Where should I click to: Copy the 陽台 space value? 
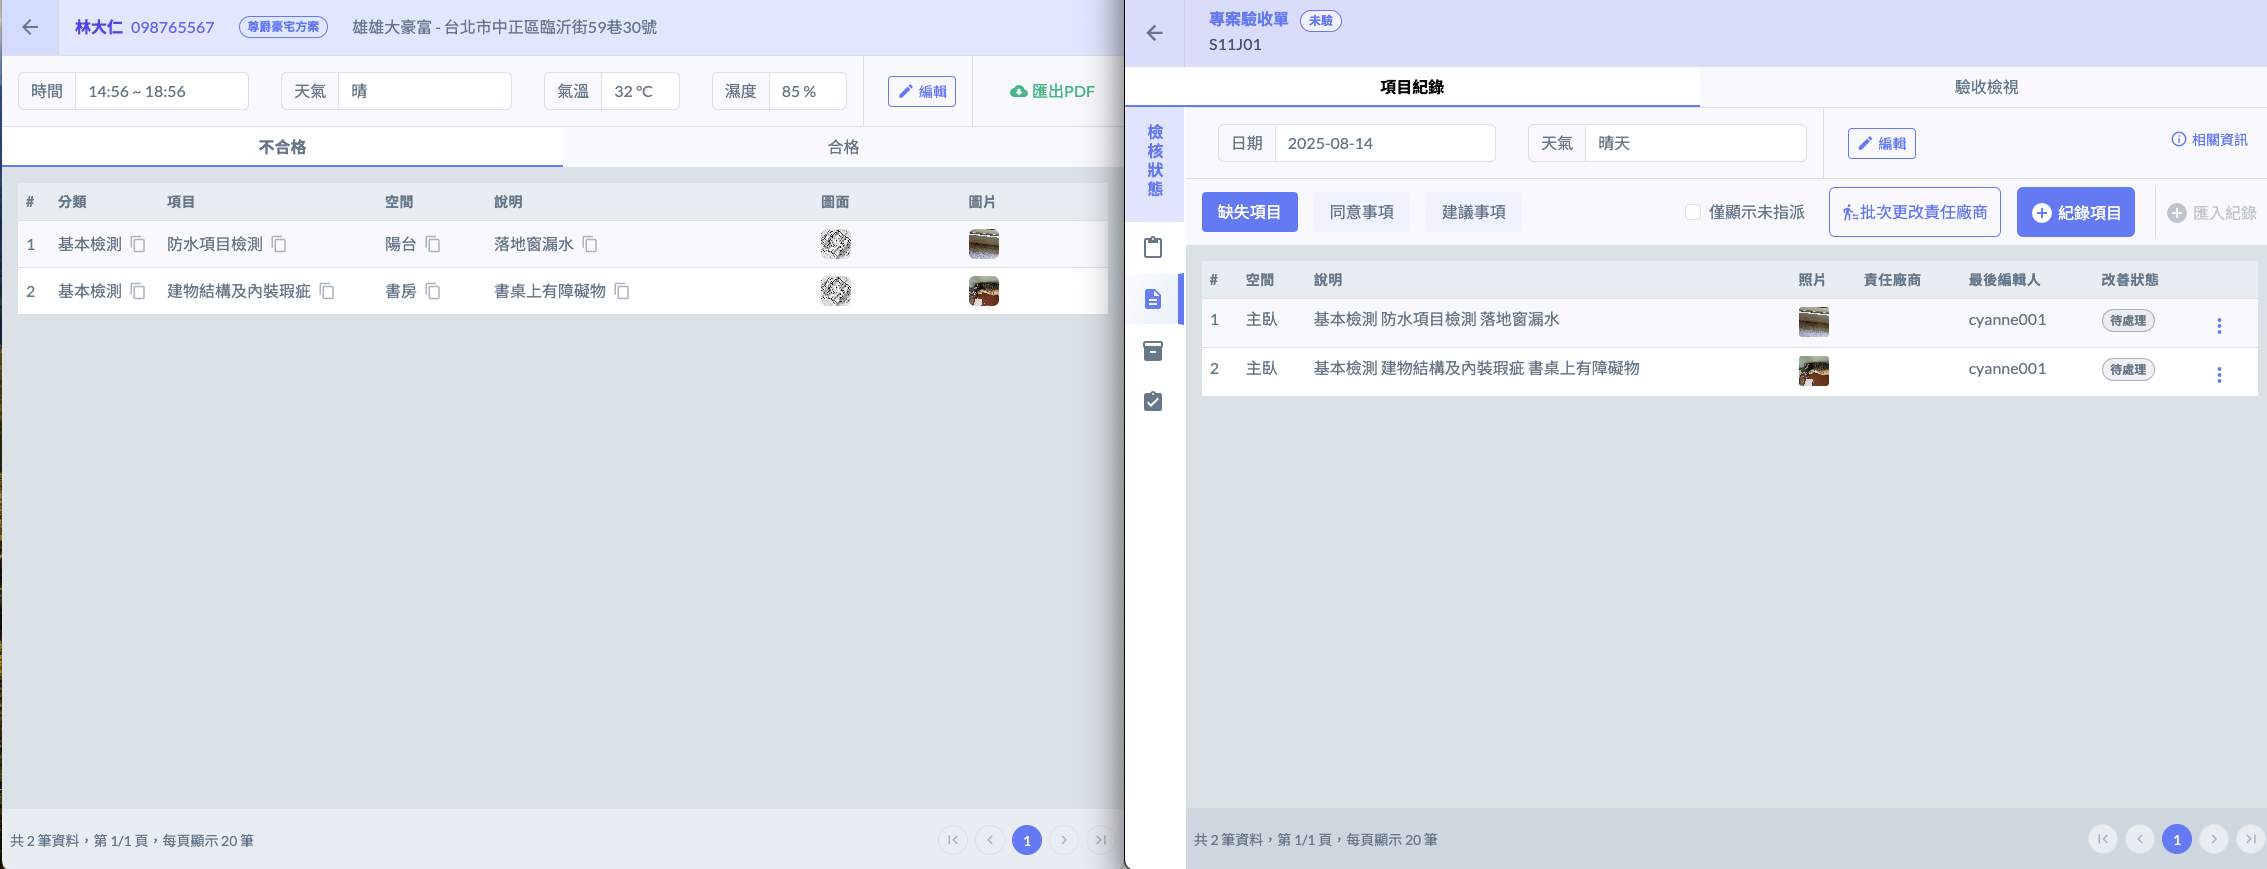[433, 244]
